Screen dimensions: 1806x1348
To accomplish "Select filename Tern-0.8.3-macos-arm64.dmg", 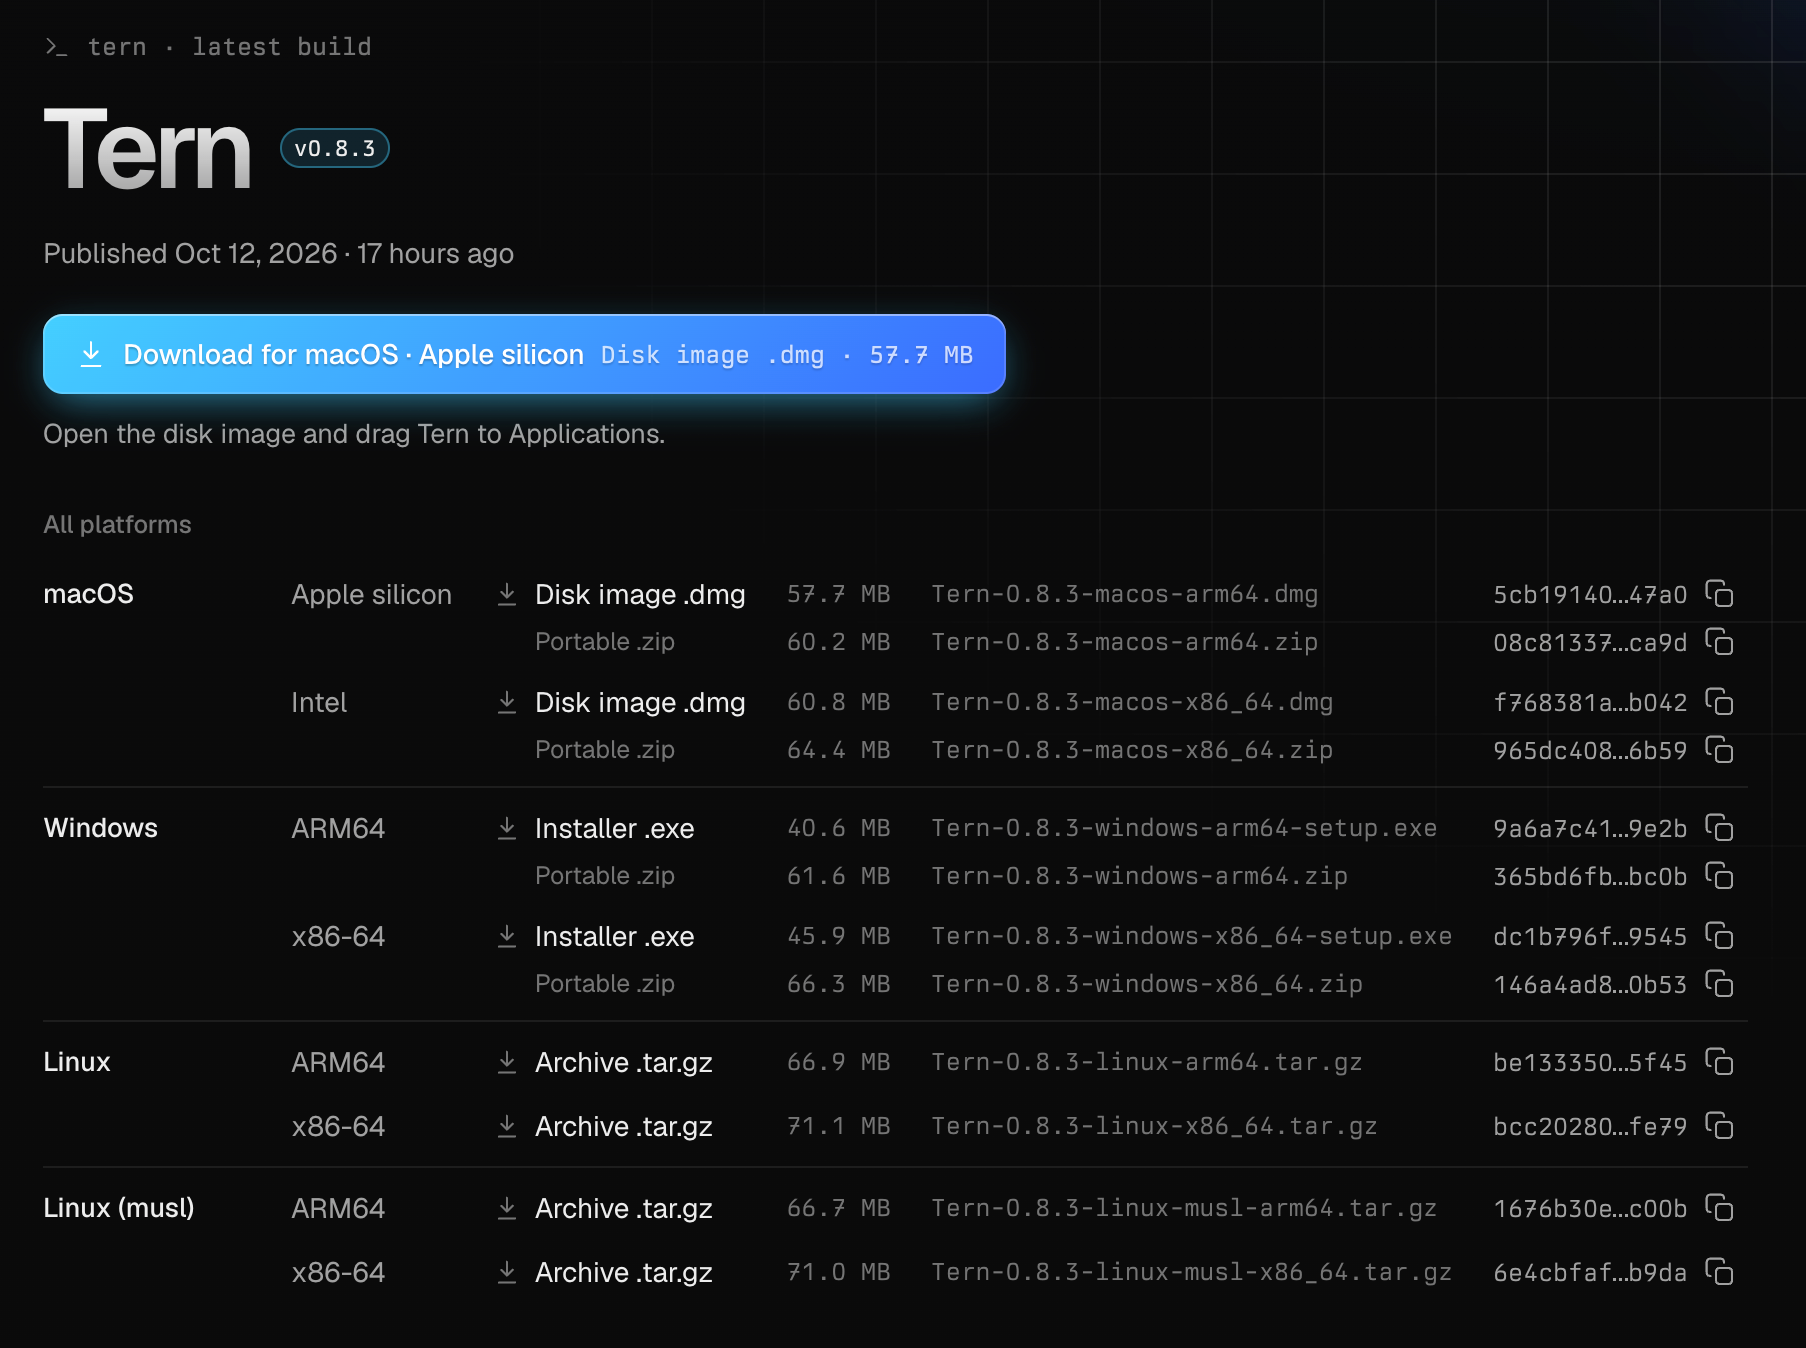I will [1124, 594].
